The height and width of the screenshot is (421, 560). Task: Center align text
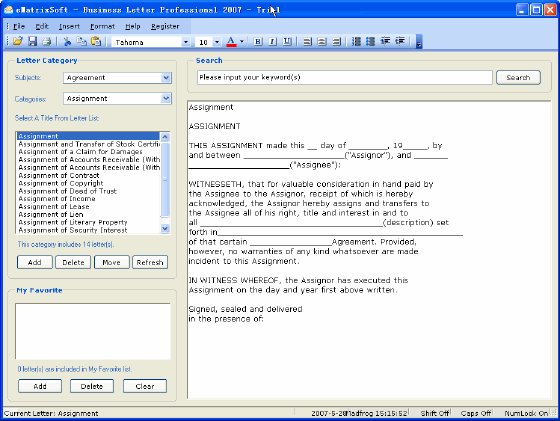click(x=322, y=42)
